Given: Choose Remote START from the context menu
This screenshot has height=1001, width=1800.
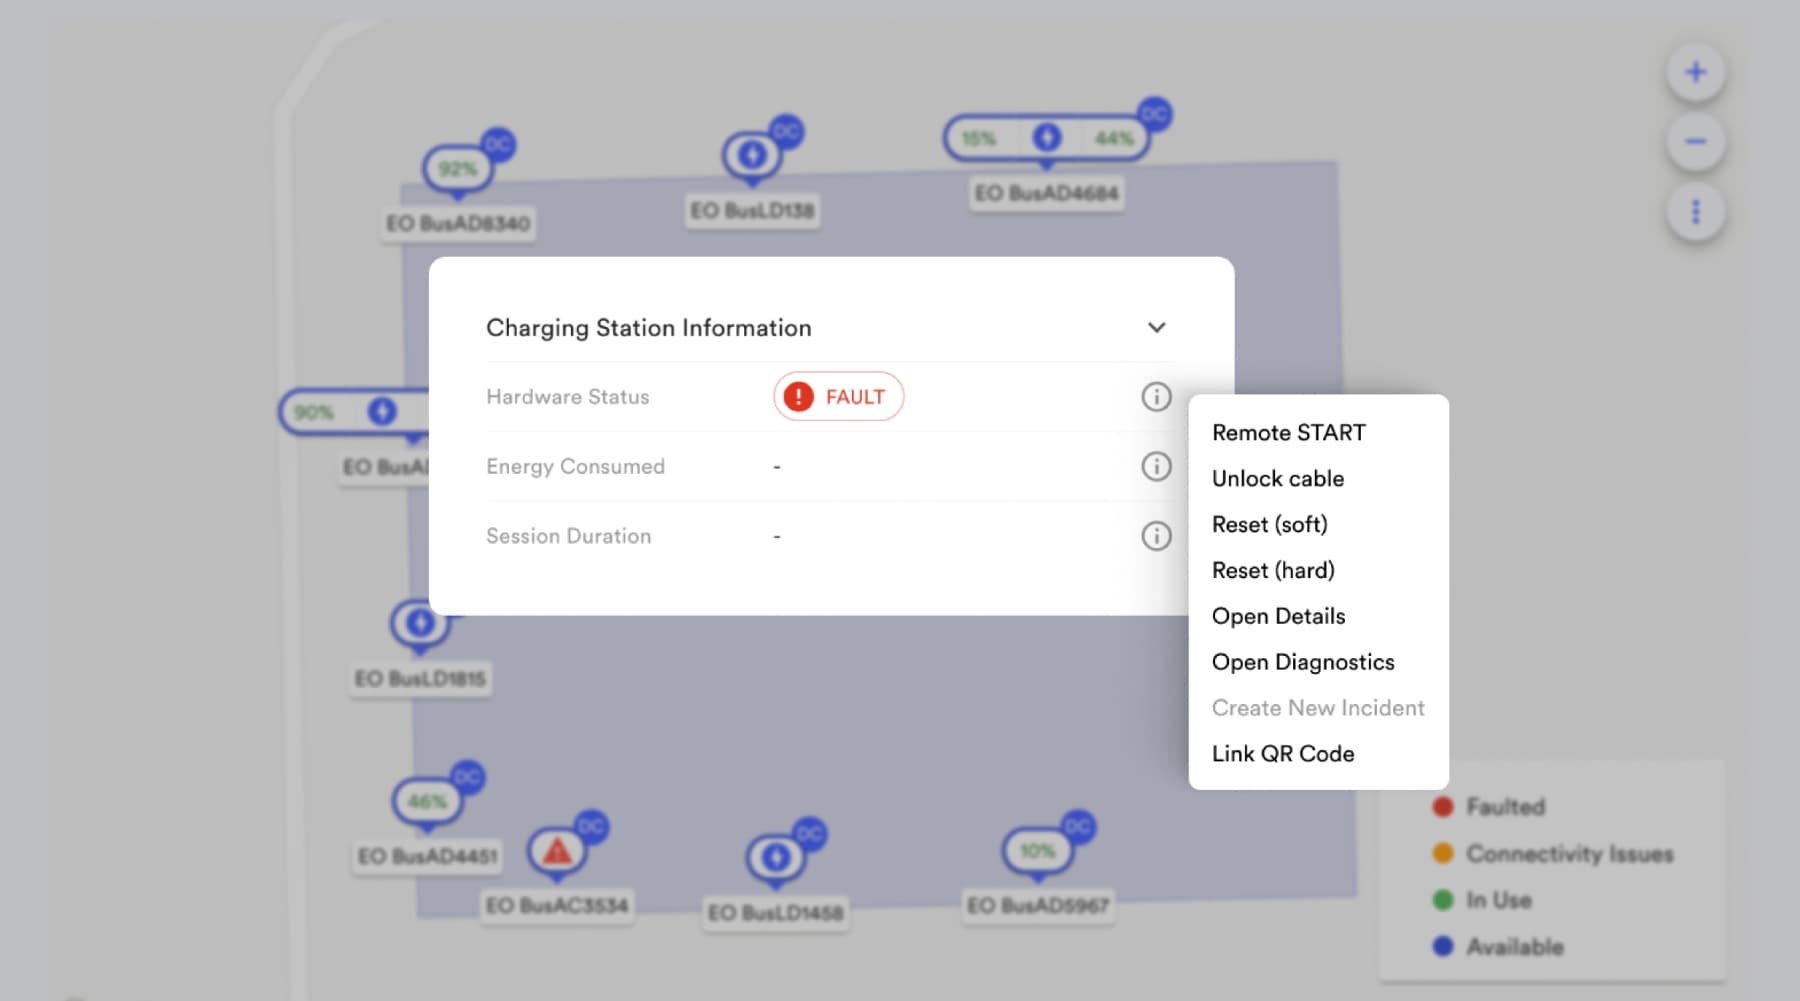Looking at the screenshot, I should pyautogui.click(x=1288, y=433).
